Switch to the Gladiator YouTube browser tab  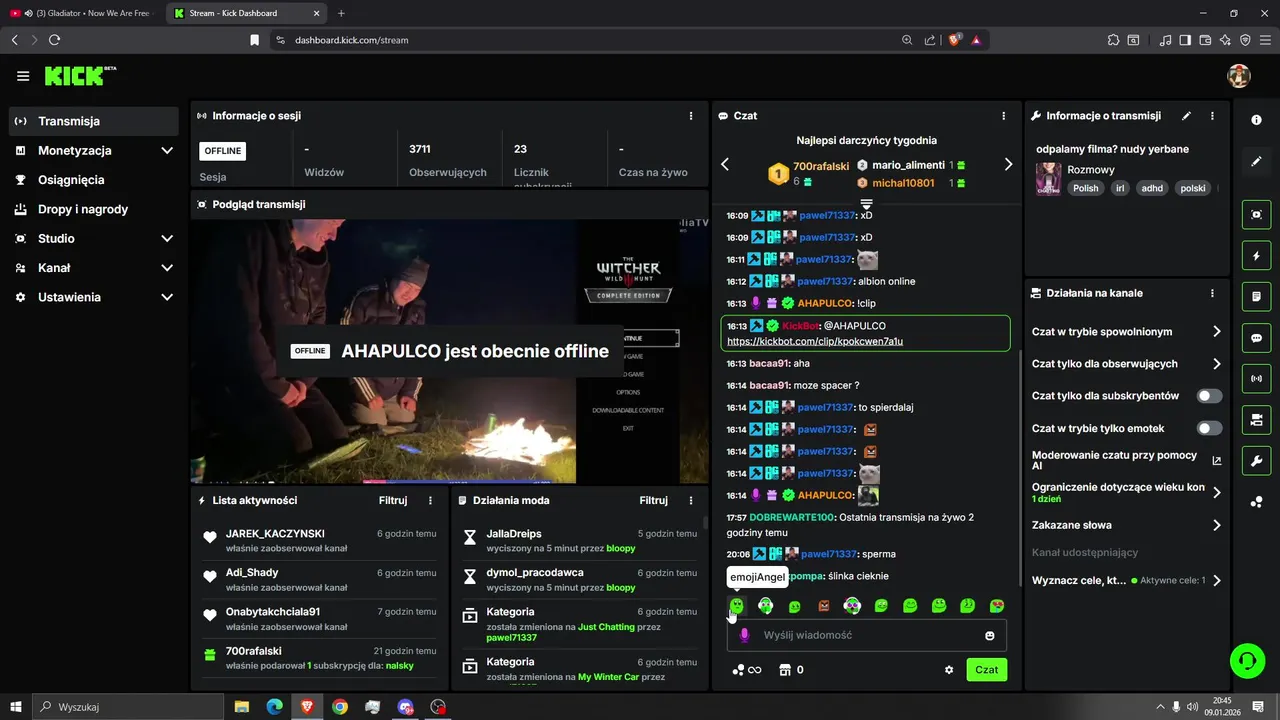(x=83, y=13)
